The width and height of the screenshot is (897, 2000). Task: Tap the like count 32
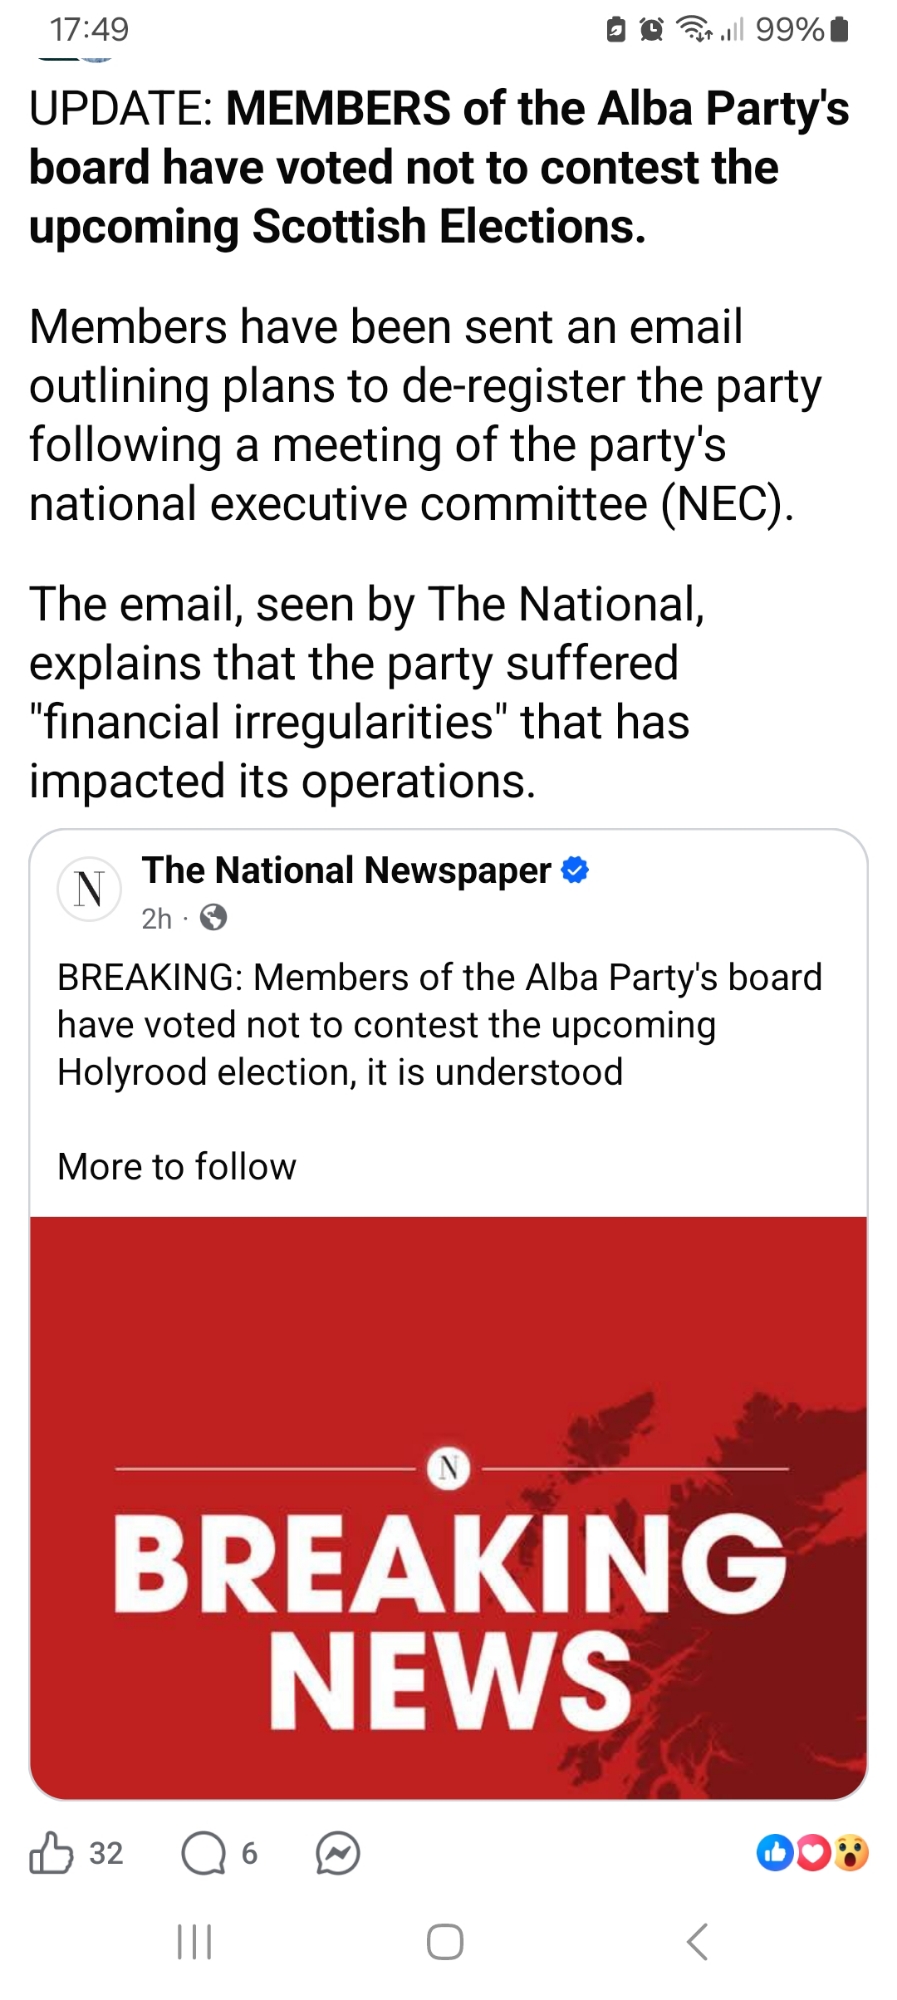point(106,1854)
